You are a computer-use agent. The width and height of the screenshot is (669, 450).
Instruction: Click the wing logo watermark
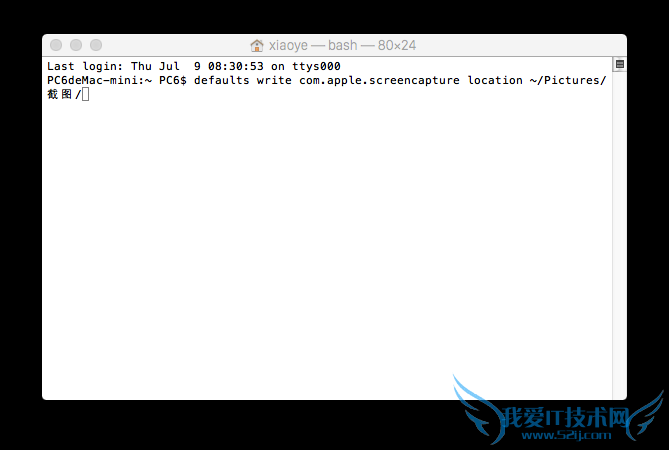(478, 409)
